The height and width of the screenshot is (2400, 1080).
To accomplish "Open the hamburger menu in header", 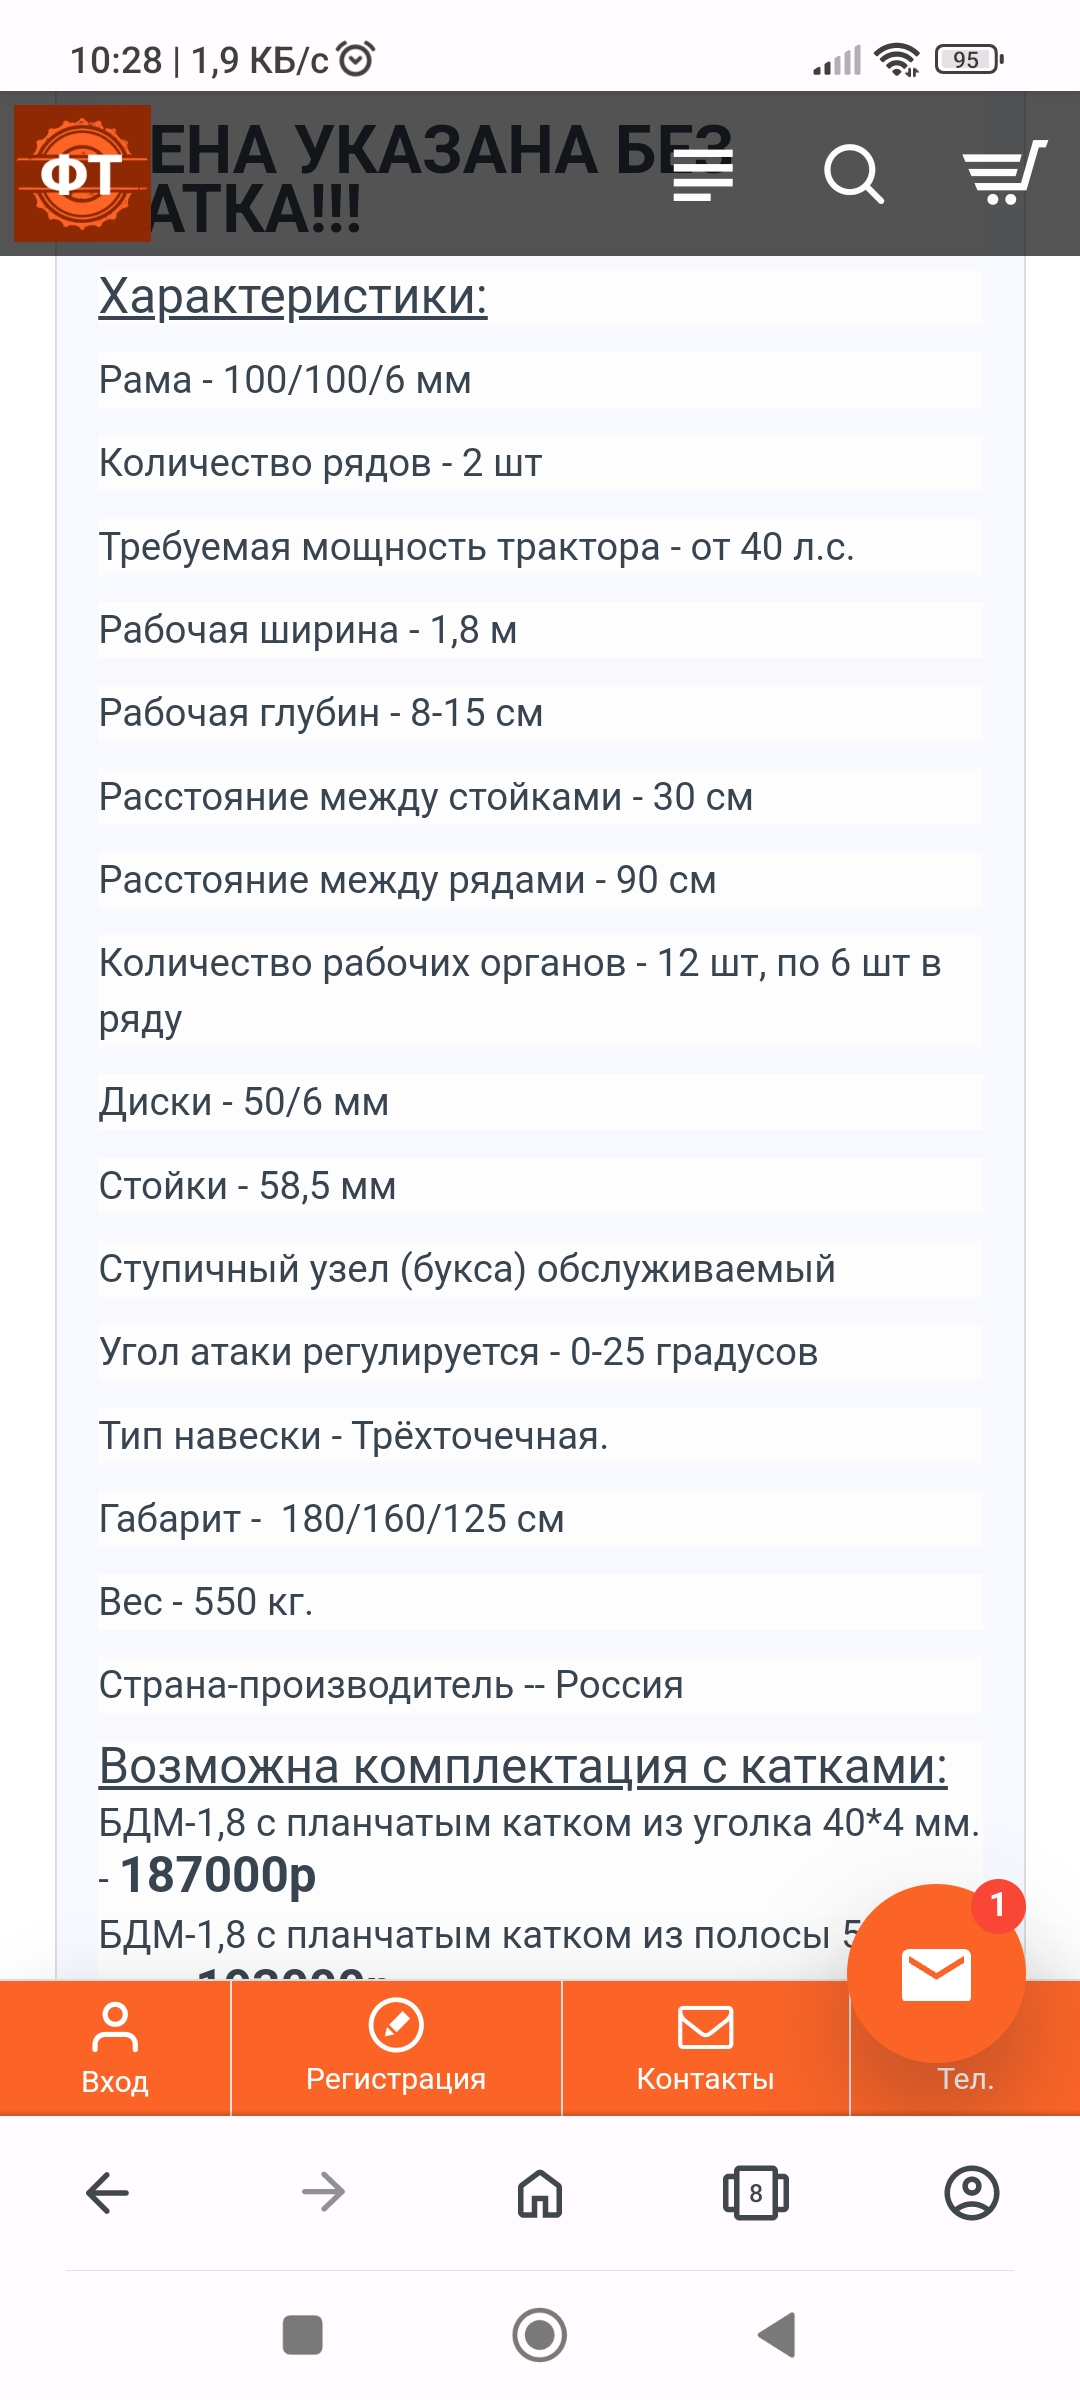I will coord(703,174).
